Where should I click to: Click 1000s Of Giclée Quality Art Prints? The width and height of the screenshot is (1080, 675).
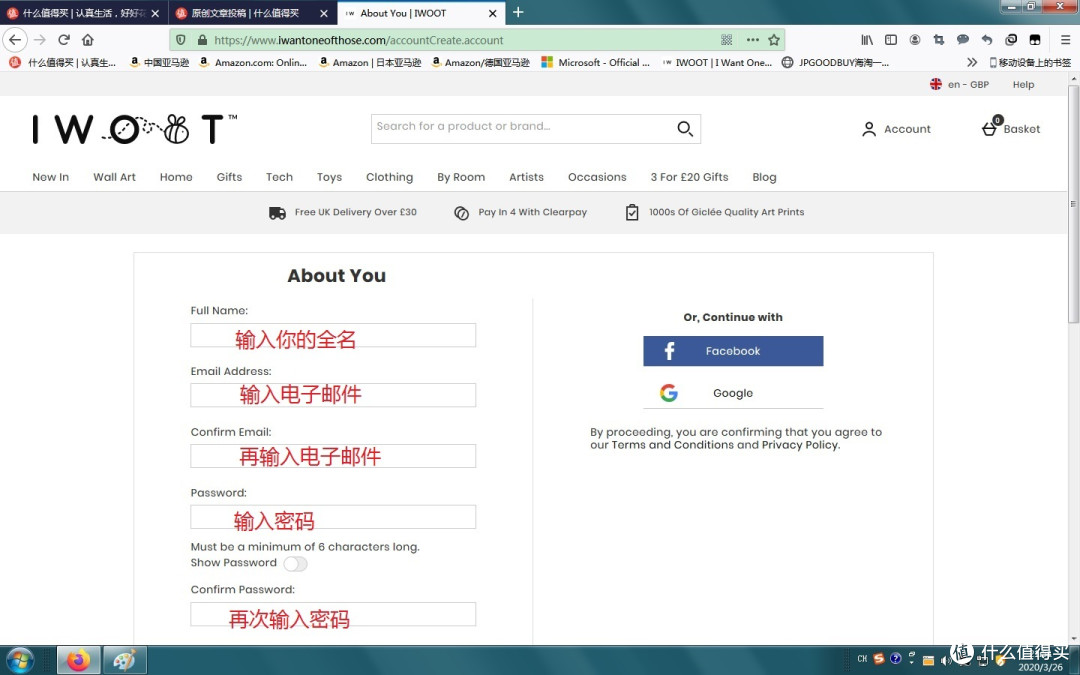click(x=715, y=212)
